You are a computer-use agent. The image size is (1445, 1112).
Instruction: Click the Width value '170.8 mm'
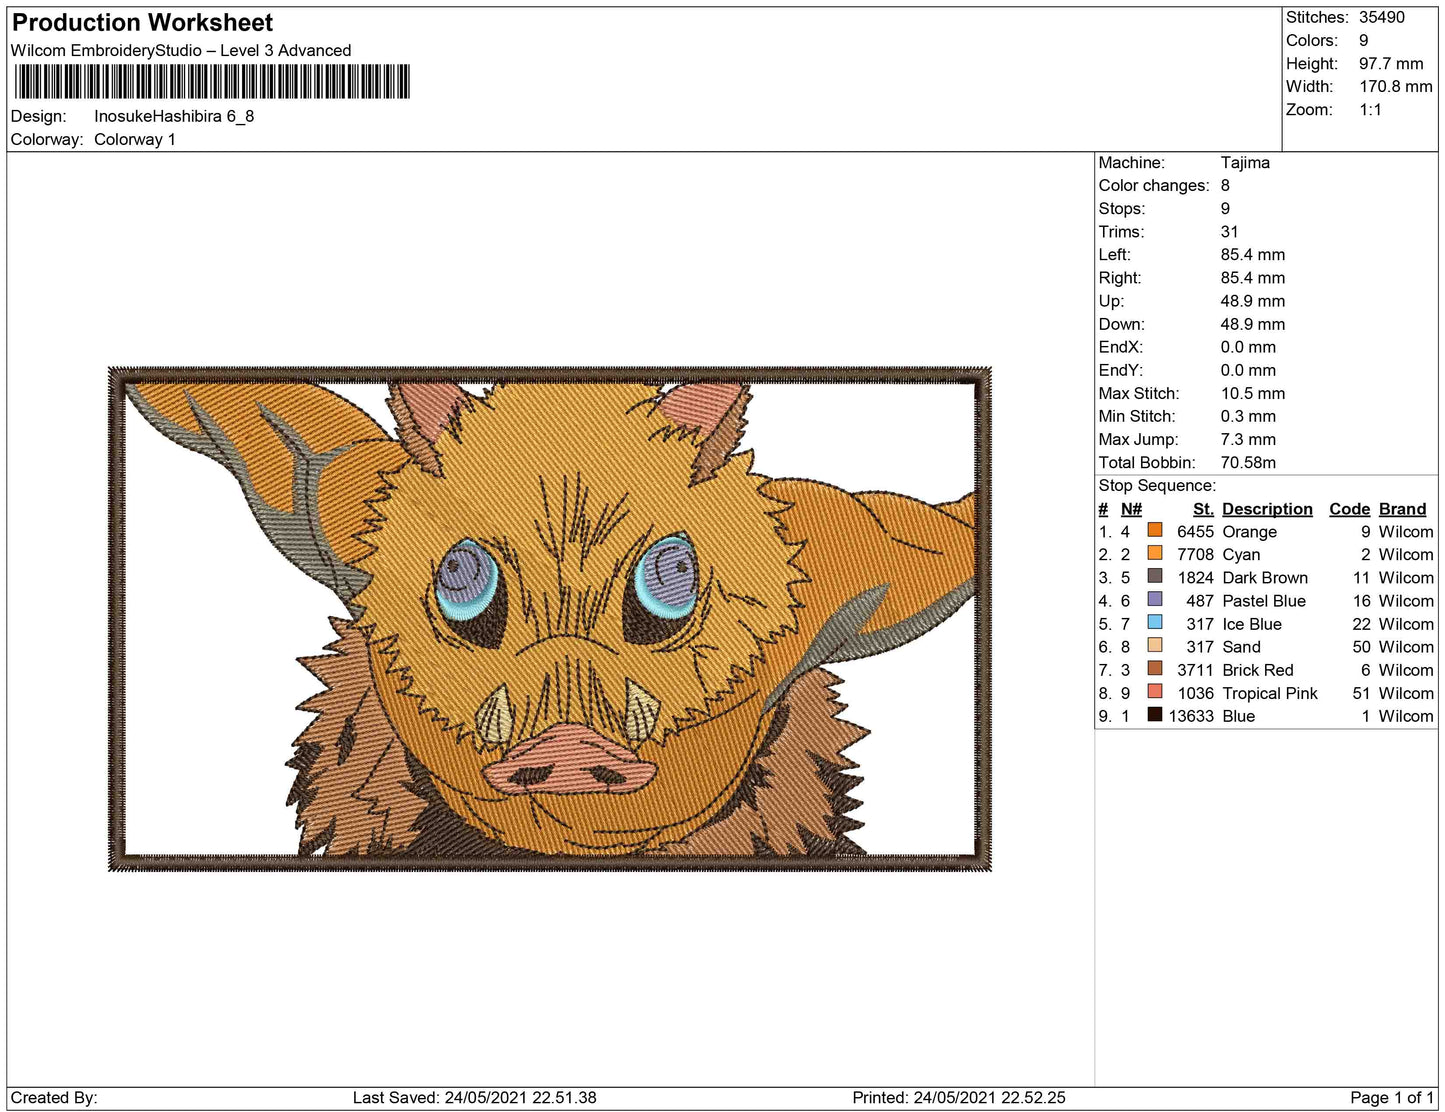click(x=1396, y=86)
